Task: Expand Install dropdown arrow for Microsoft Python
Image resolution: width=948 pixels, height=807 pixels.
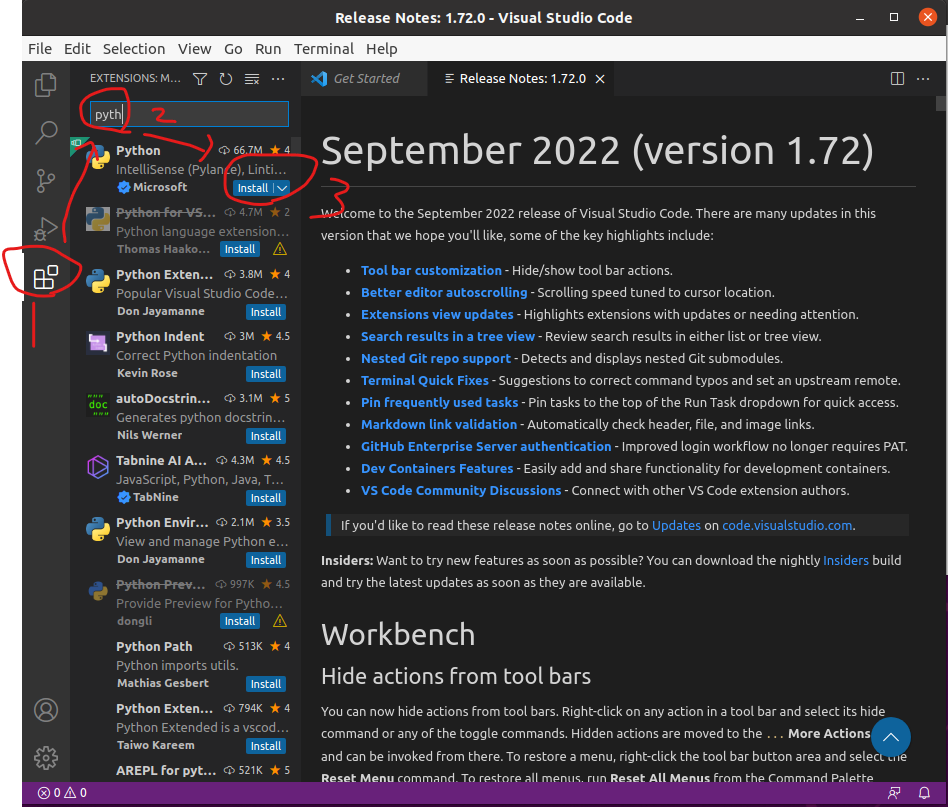Action: click(x=282, y=188)
